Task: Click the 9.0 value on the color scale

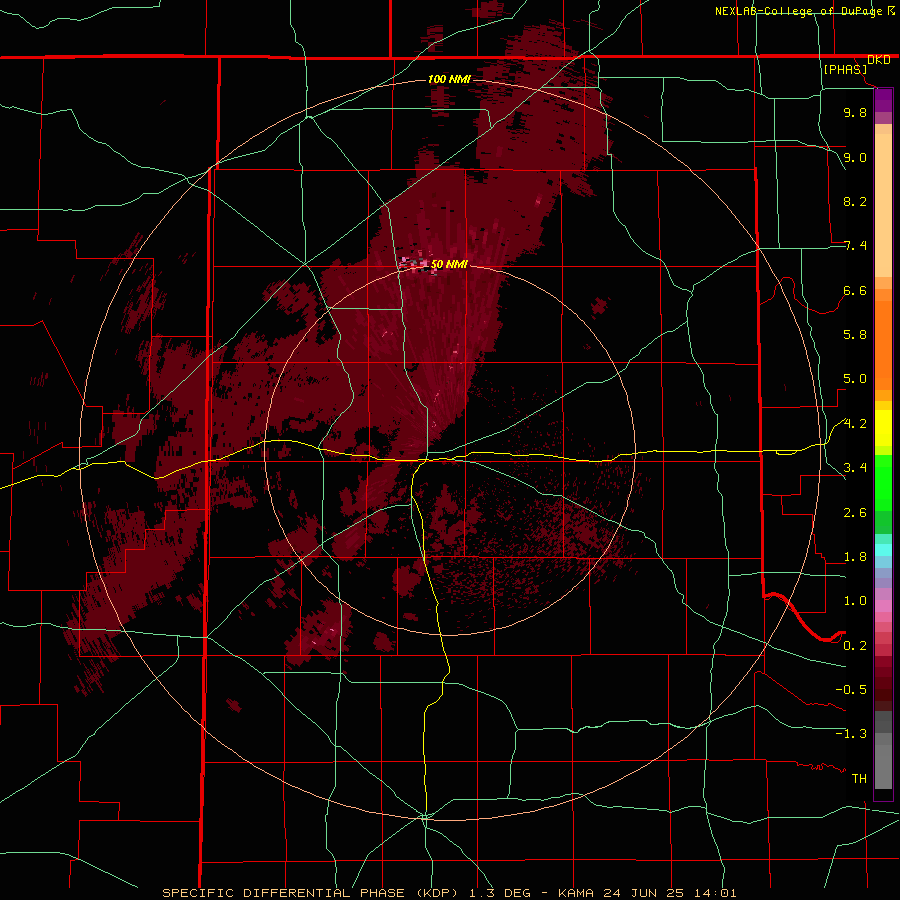Action: (855, 157)
